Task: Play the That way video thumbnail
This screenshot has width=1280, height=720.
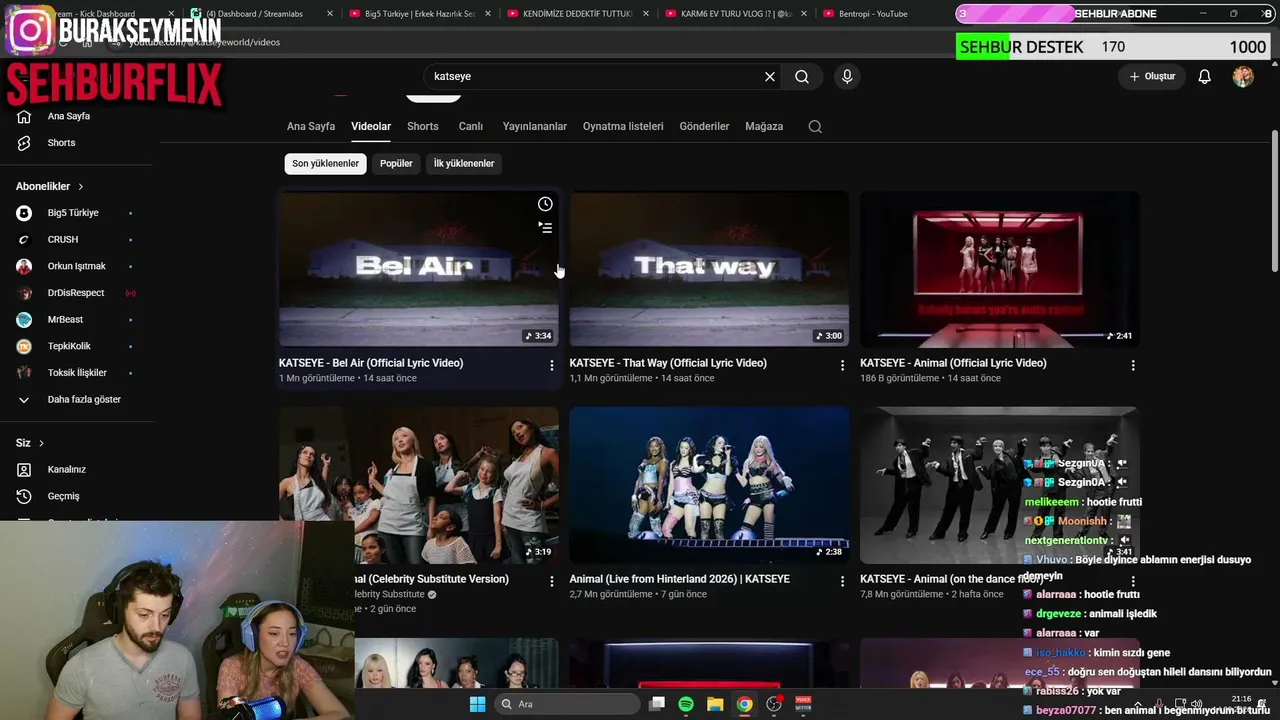Action: tap(710, 269)
